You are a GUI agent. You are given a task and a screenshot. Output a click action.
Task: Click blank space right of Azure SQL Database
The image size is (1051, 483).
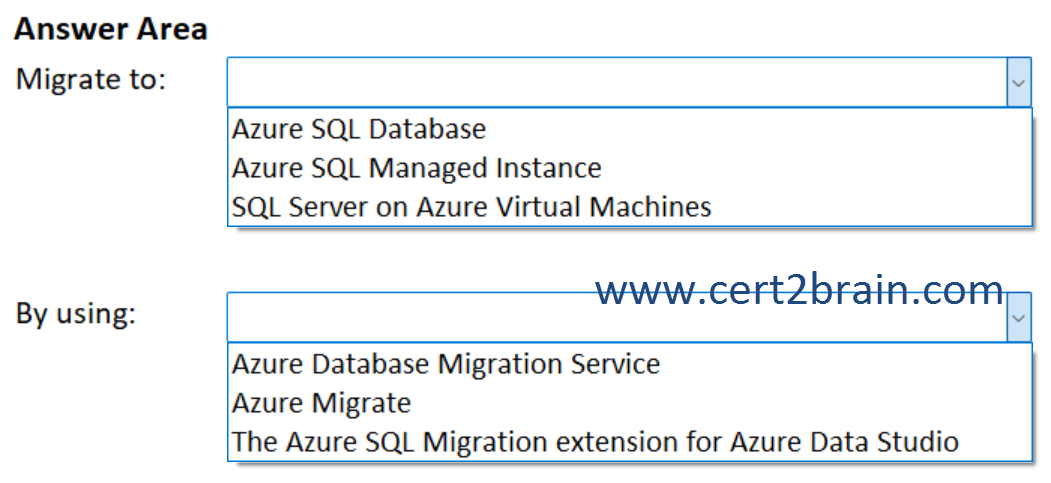click(757, 129)
